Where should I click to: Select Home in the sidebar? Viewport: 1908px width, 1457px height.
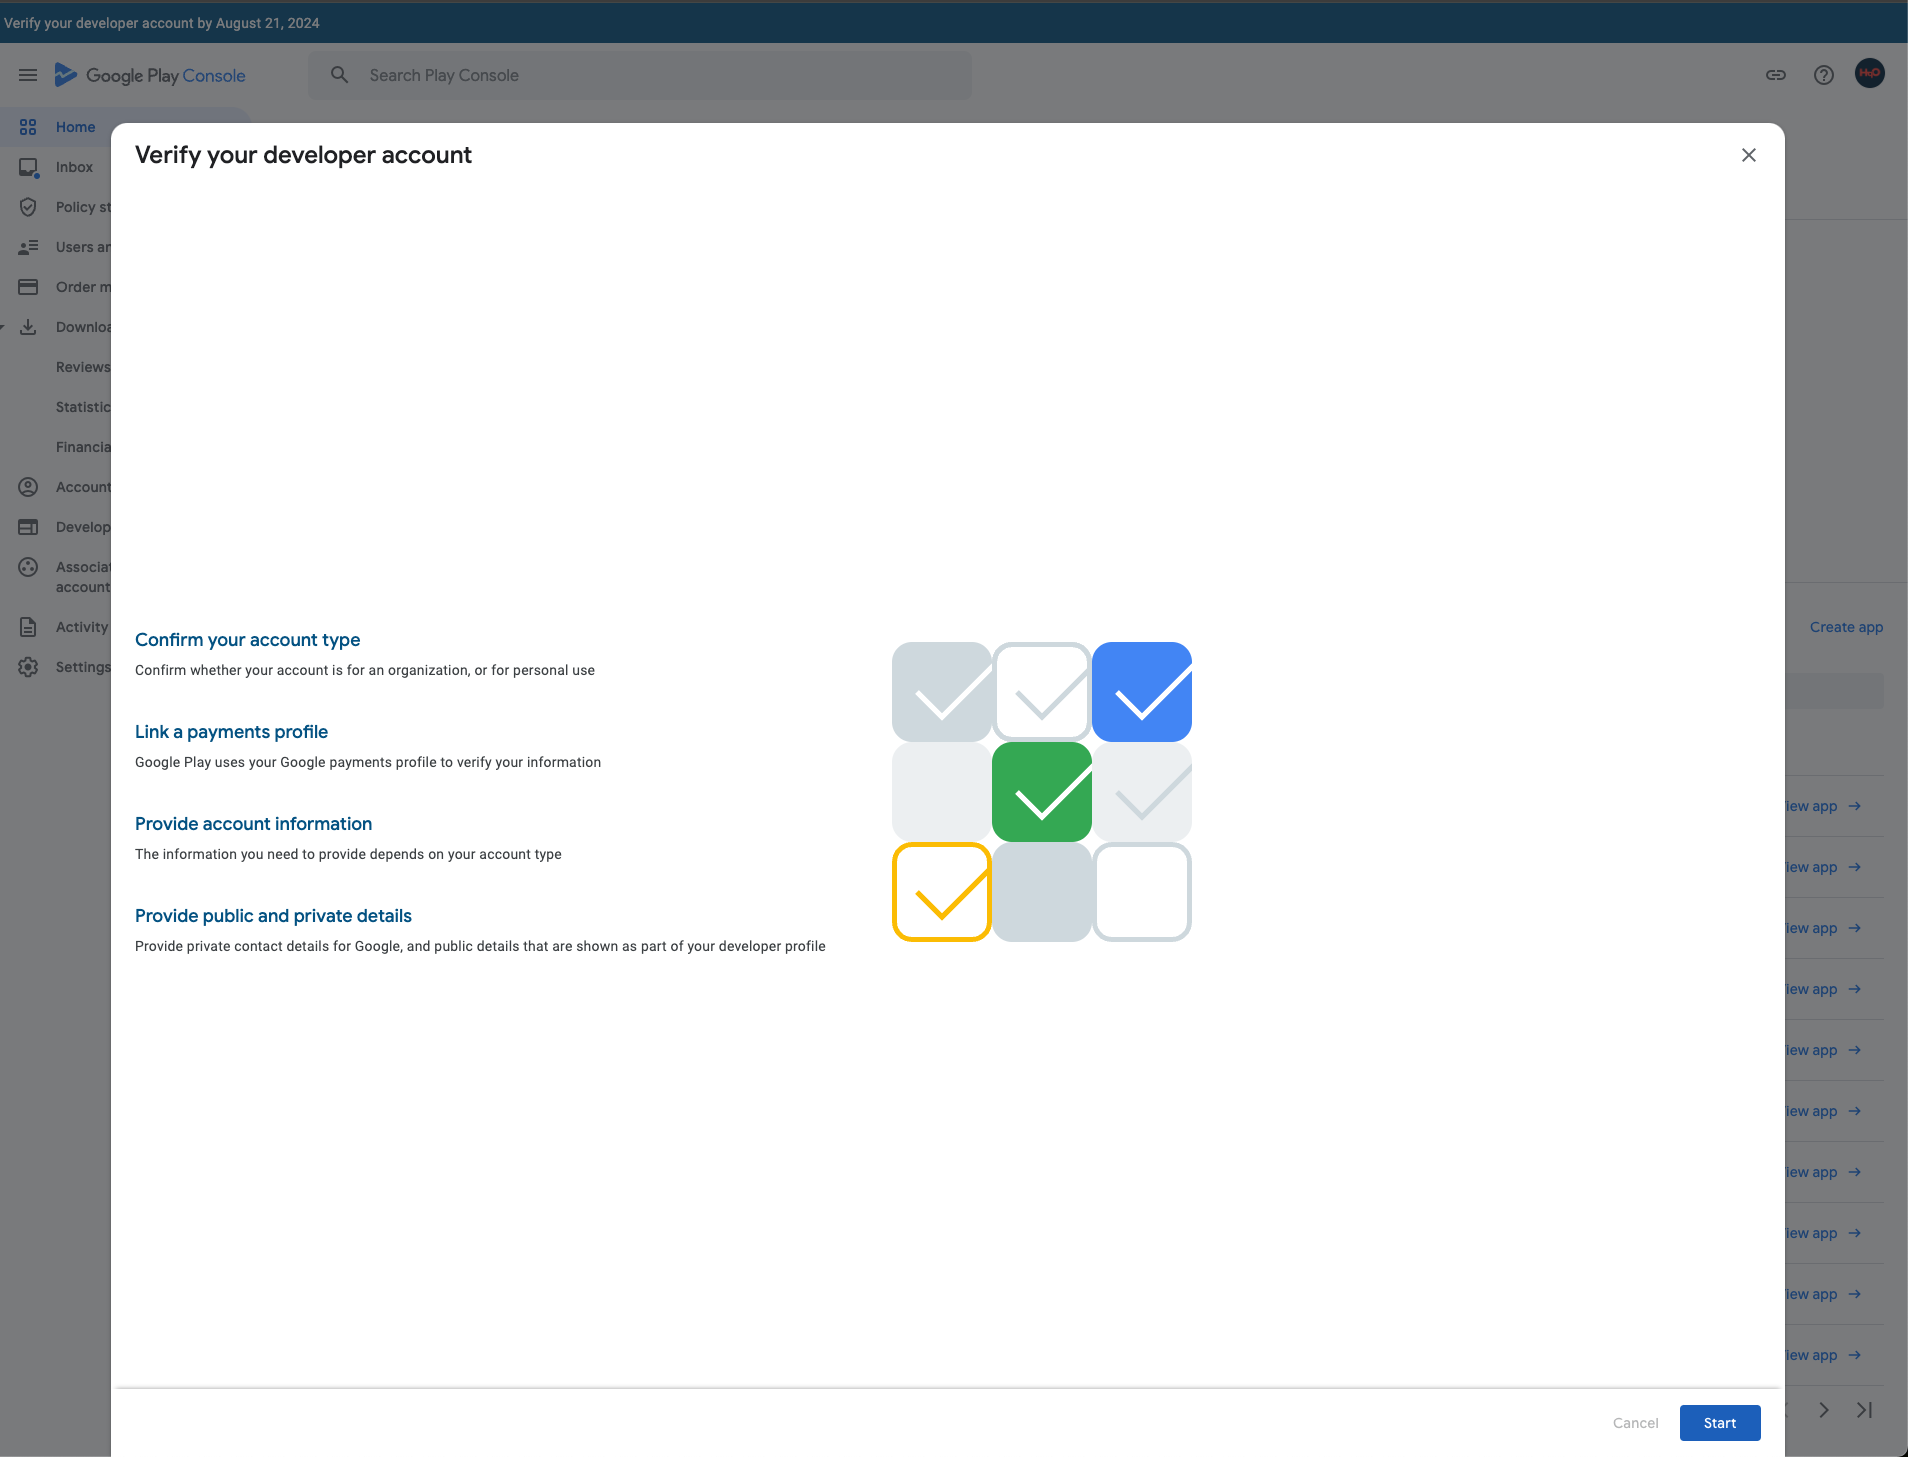pos(75,127)
